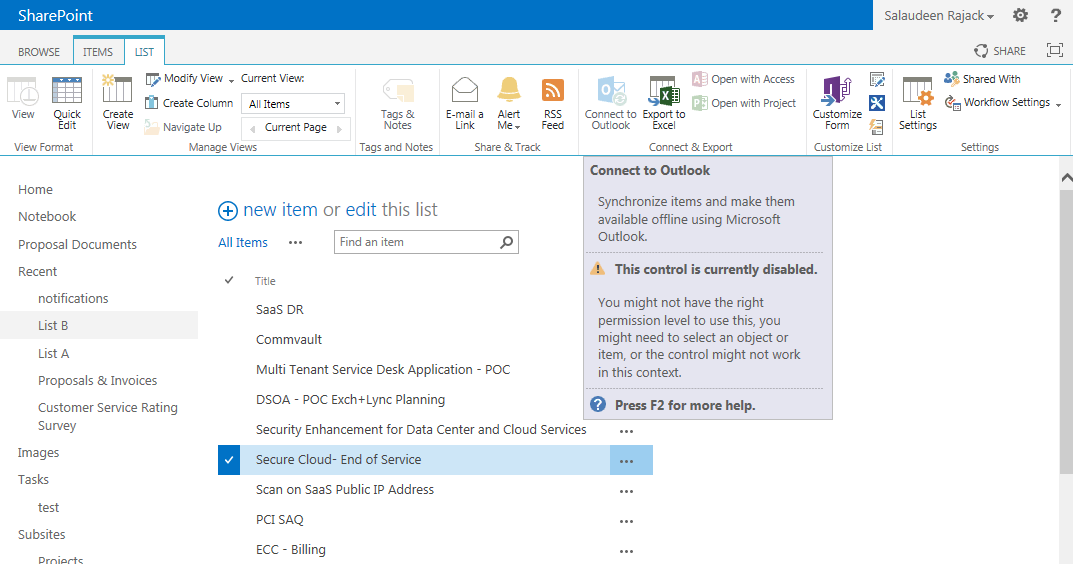Open Tags & Notes
The height and width of the screenshot is (564, 1073).
click(x=398, y=103)
